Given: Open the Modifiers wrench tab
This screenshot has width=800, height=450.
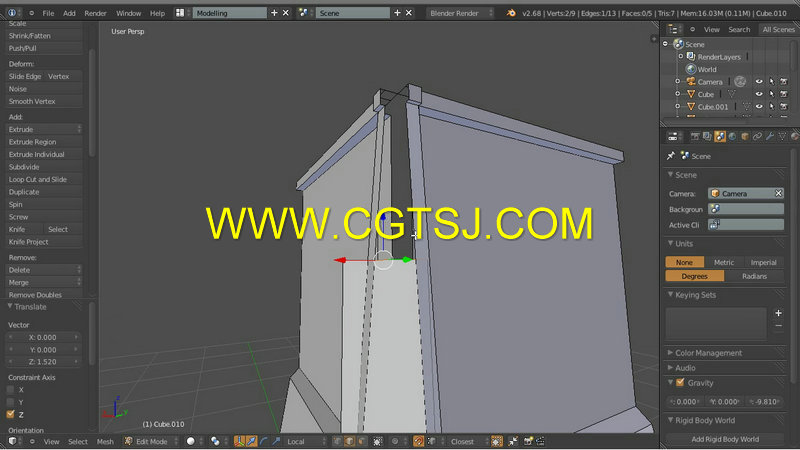Looking at the screenshot, I should [x=770, y=136].
